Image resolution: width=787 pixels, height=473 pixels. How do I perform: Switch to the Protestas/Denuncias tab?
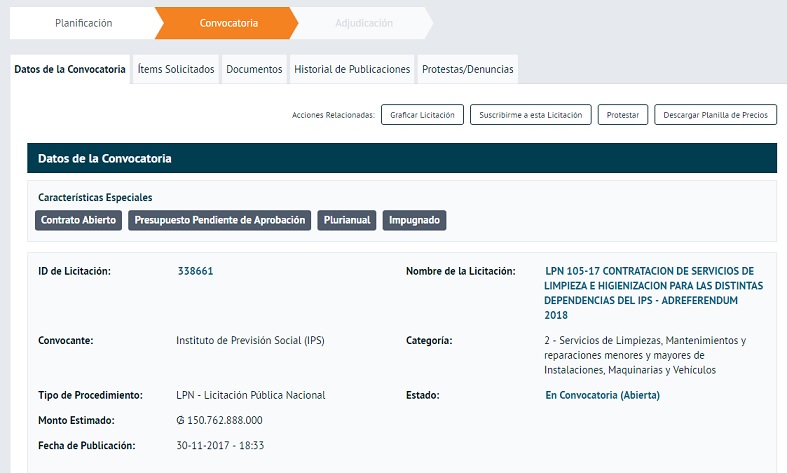click(x=468, y=70)
